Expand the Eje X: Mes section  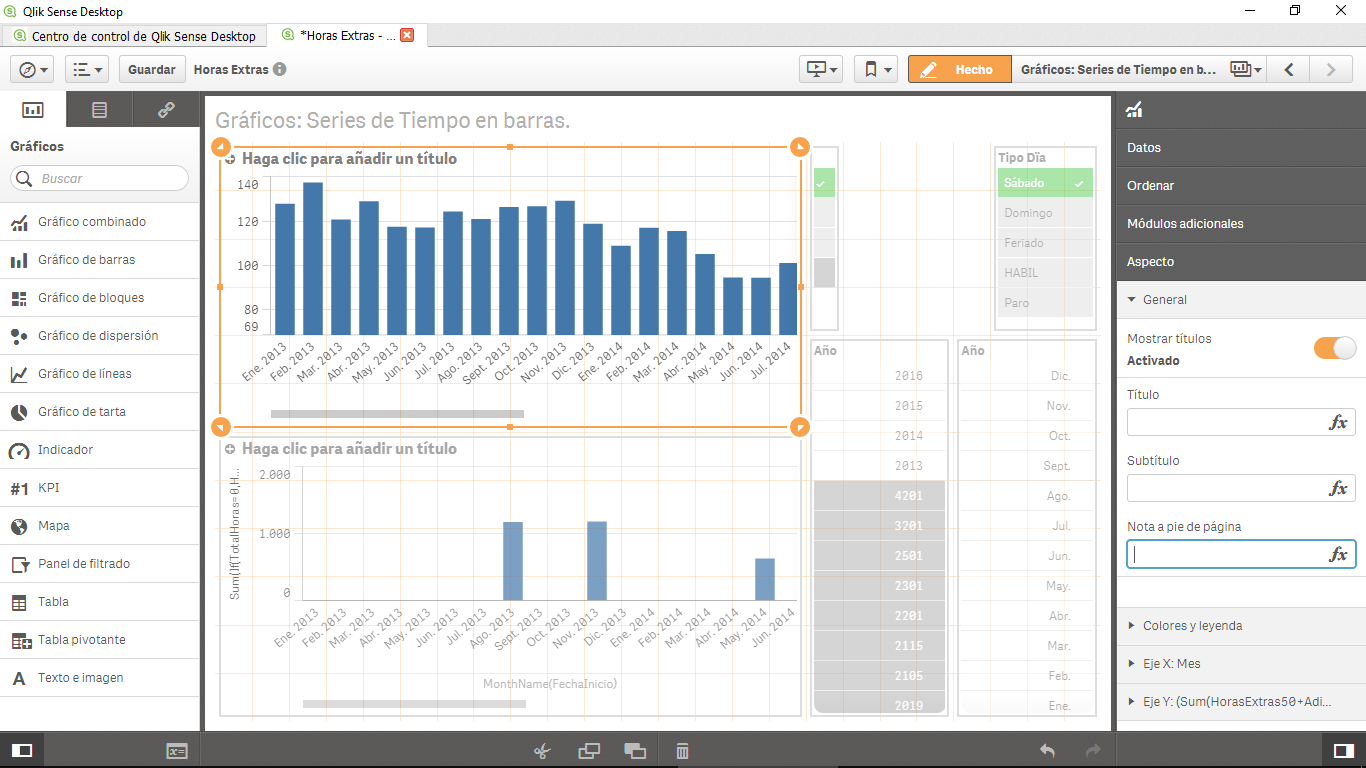(x=1241, y=664)
